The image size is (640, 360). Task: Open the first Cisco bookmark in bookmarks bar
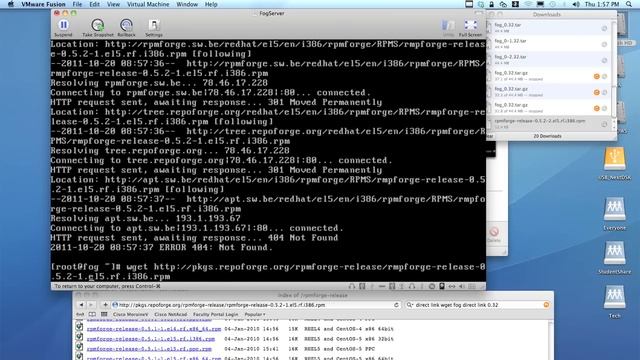pyautogui.click(x=130, y=315)
